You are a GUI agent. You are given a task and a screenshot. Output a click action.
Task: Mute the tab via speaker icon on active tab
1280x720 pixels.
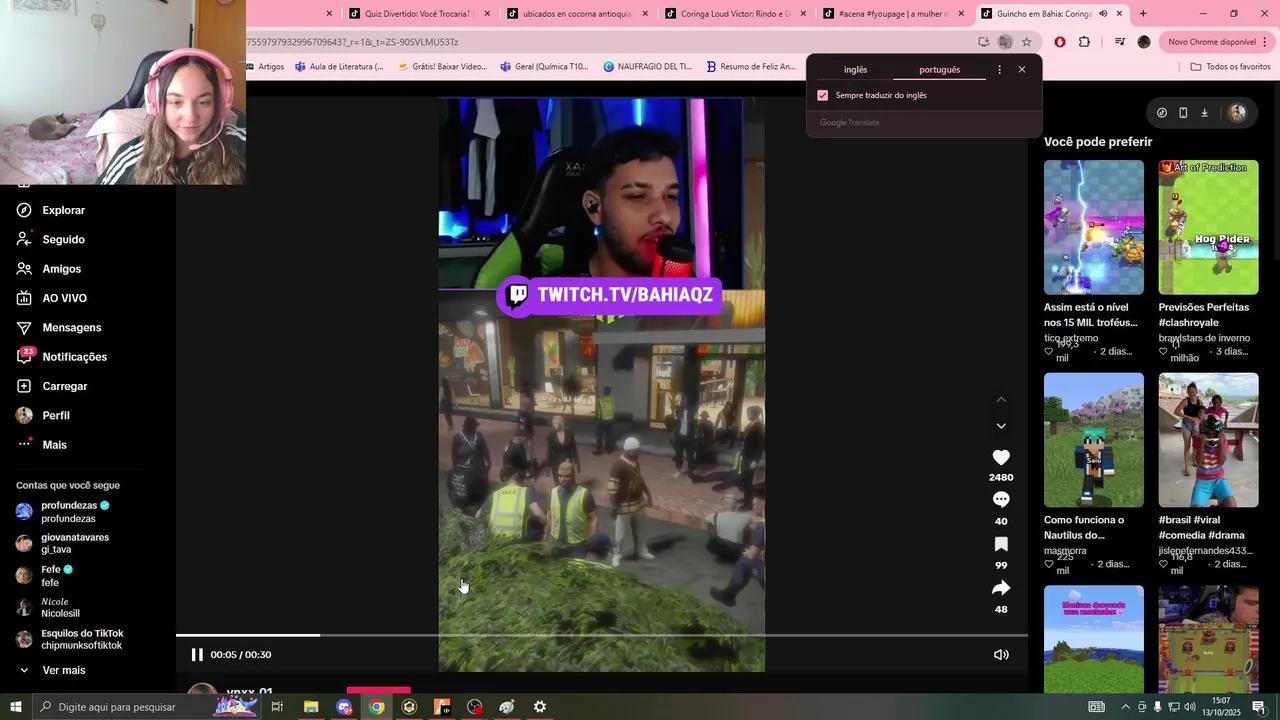coord(1103,14)
